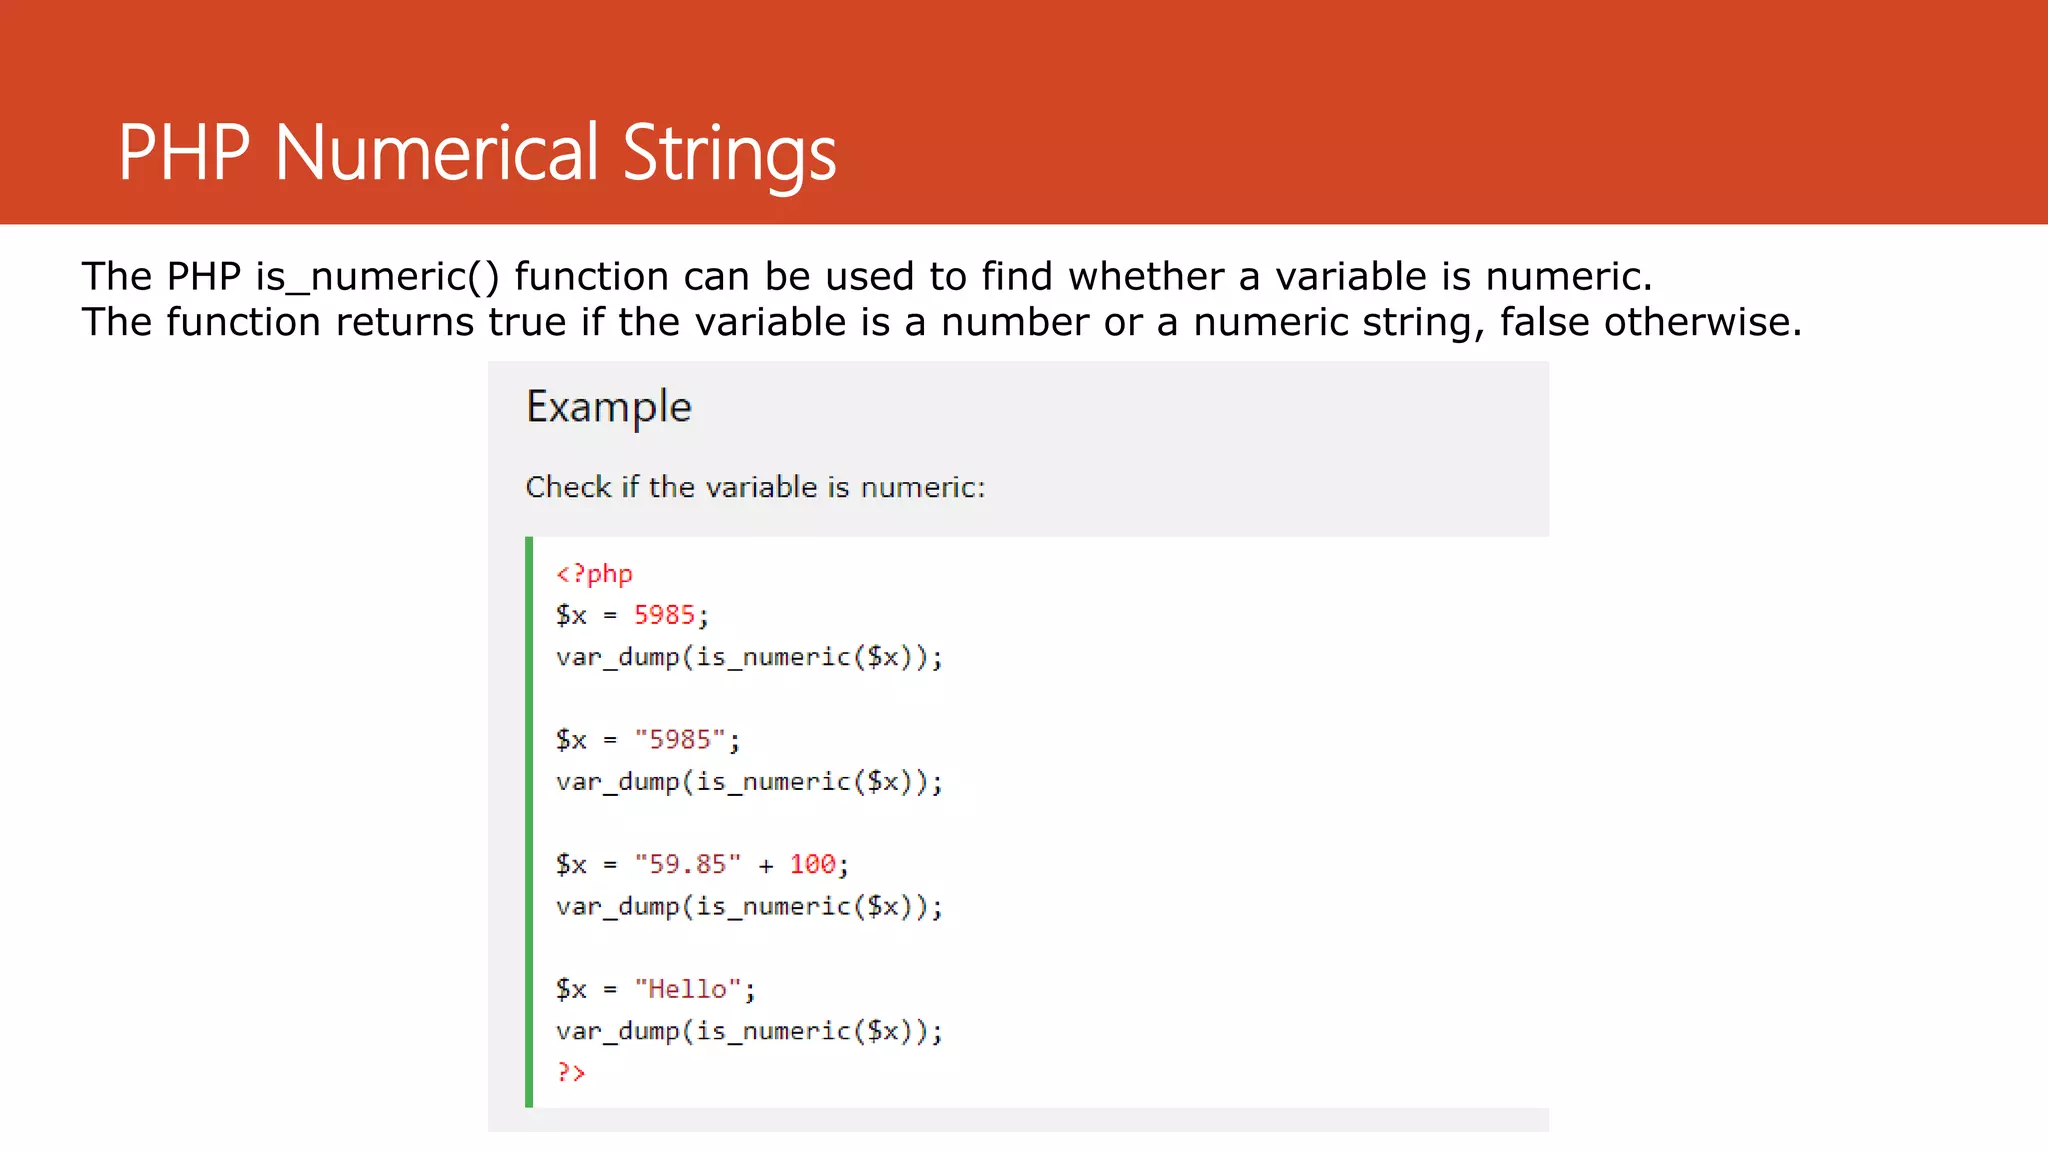
Task: Click the Example heading
Action: click(609, 408)
